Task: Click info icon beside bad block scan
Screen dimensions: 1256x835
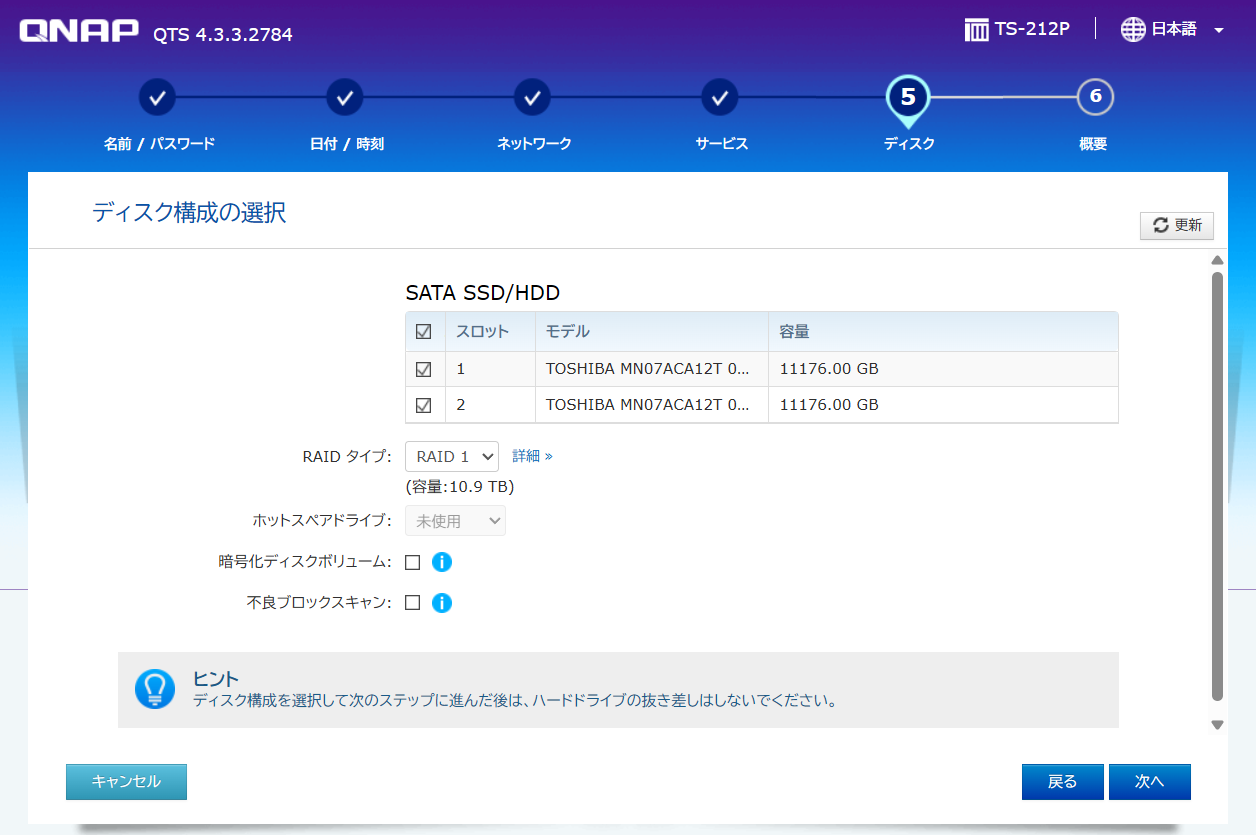Action: pyautogui.click(x=442, y=603)
